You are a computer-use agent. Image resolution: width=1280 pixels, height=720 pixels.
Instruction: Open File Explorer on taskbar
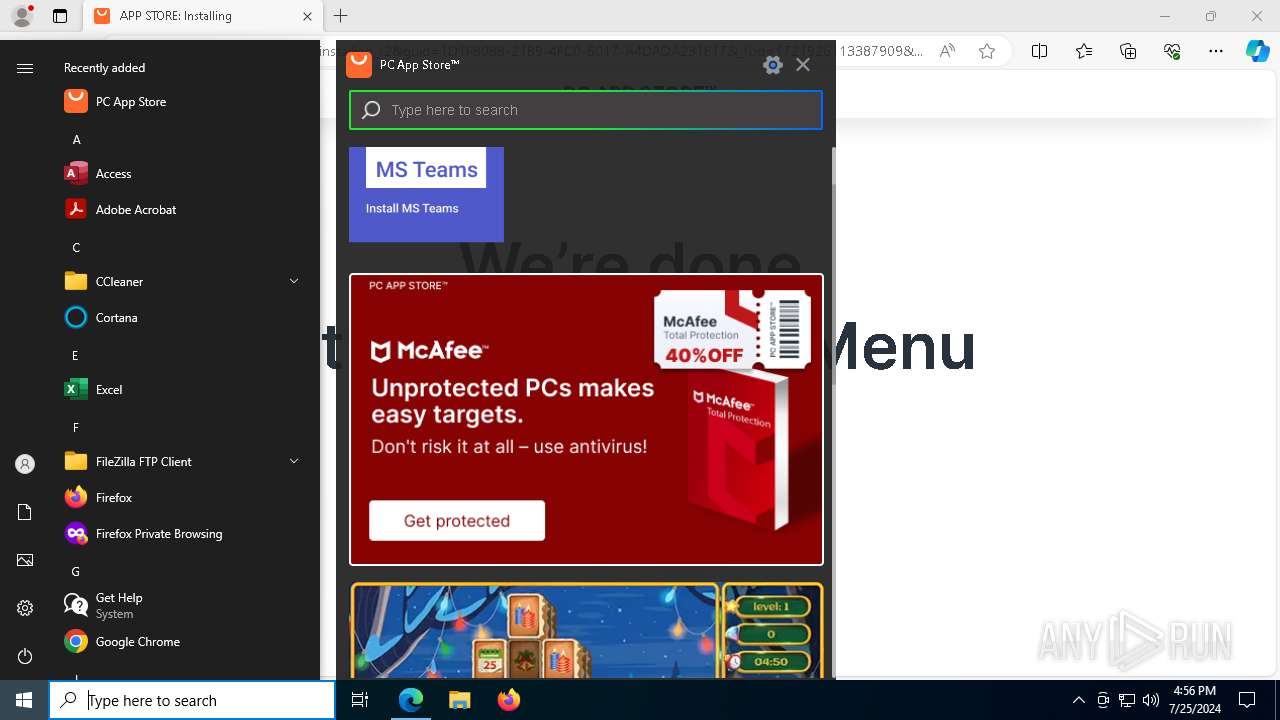tap(459, 700)
